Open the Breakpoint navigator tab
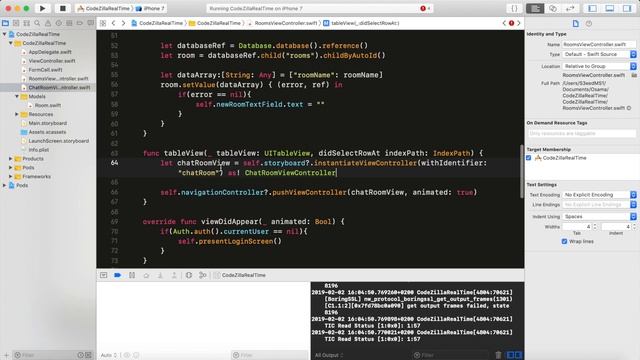Viewport: 640px width, 360px height. click(x=80, y=23)
